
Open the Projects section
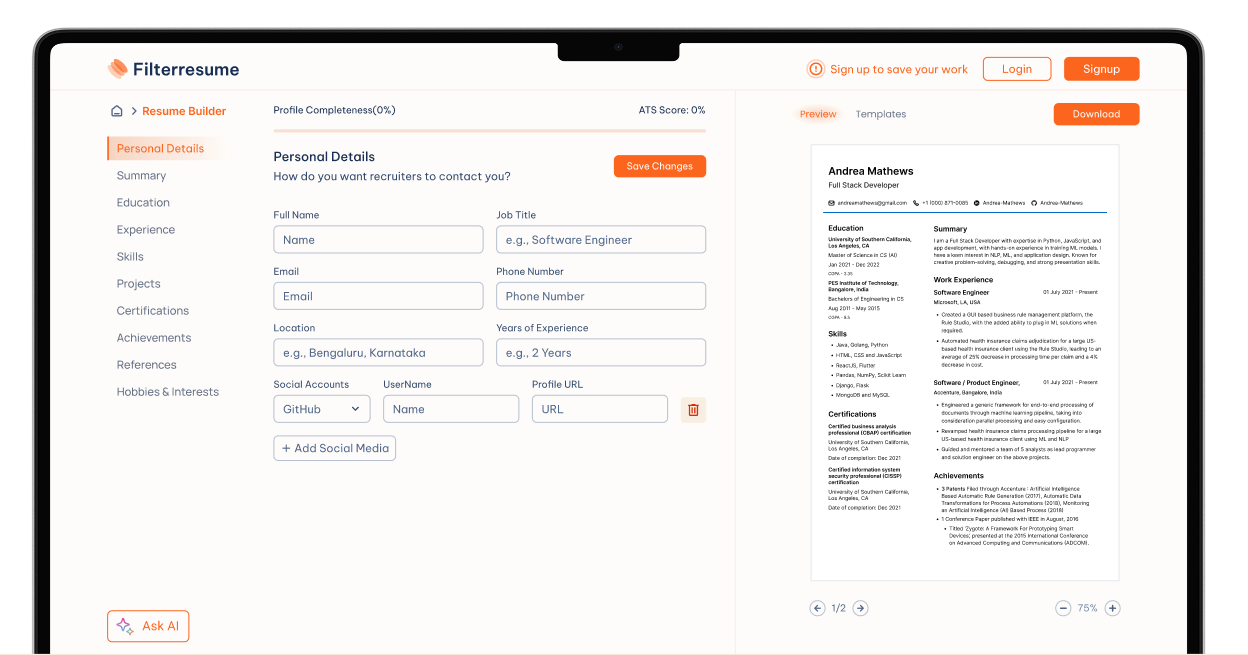pos(138,283)
